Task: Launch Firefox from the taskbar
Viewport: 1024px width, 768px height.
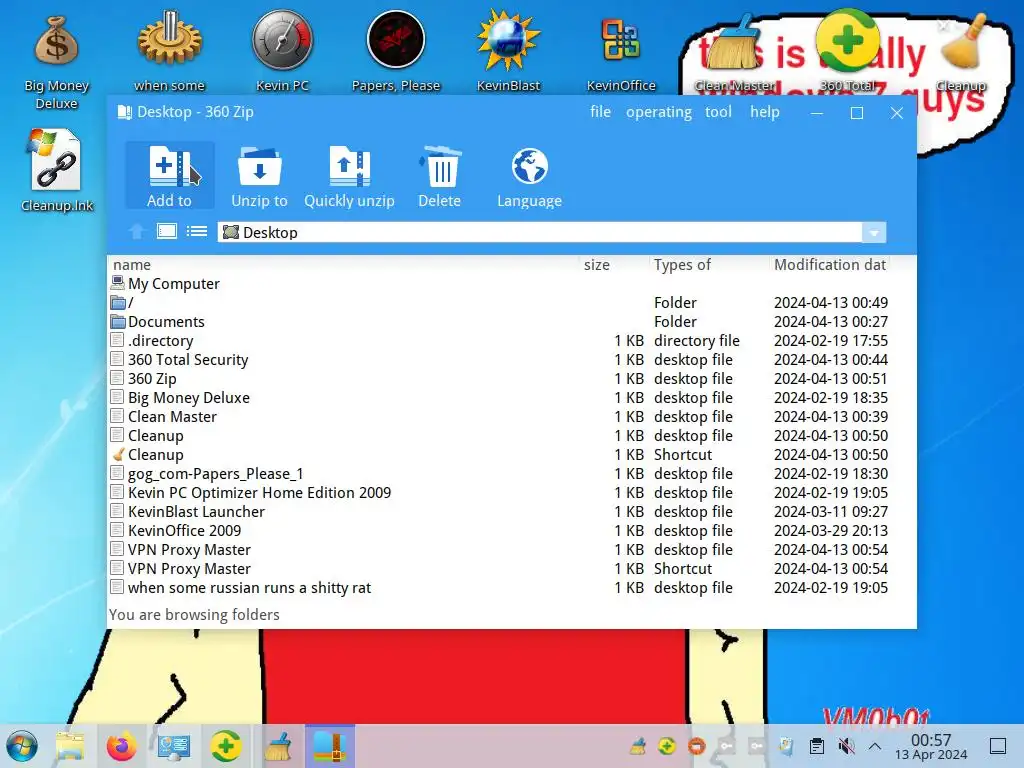Action: pos(121,746)
